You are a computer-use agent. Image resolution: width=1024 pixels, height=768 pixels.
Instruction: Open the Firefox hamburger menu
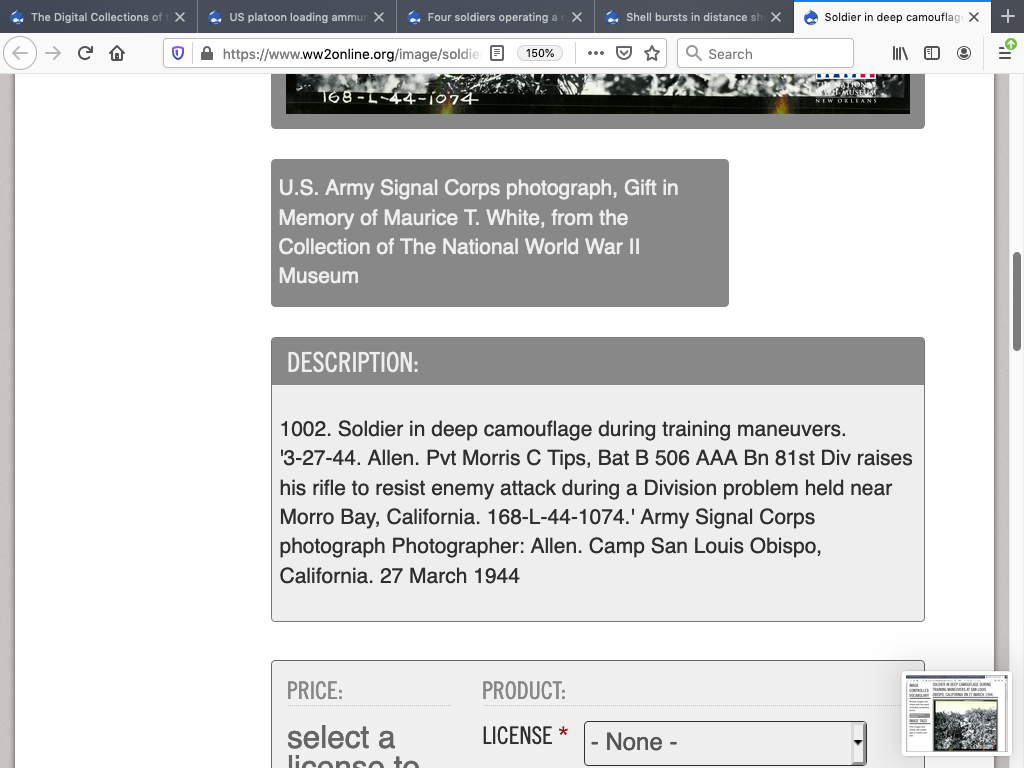pos(1005,53)
